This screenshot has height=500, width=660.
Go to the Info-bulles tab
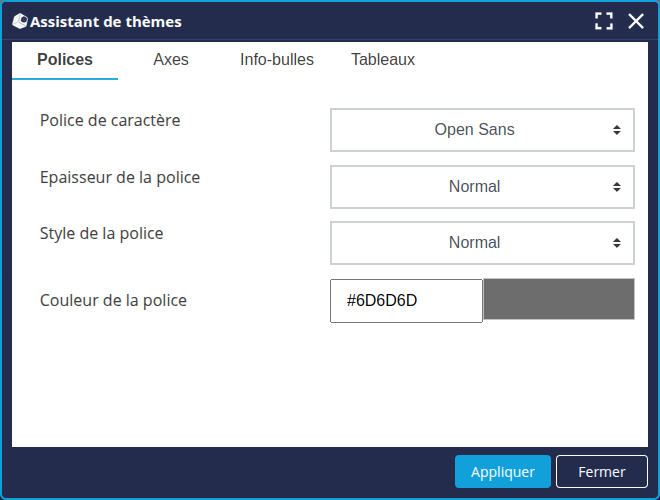[277, 60]
